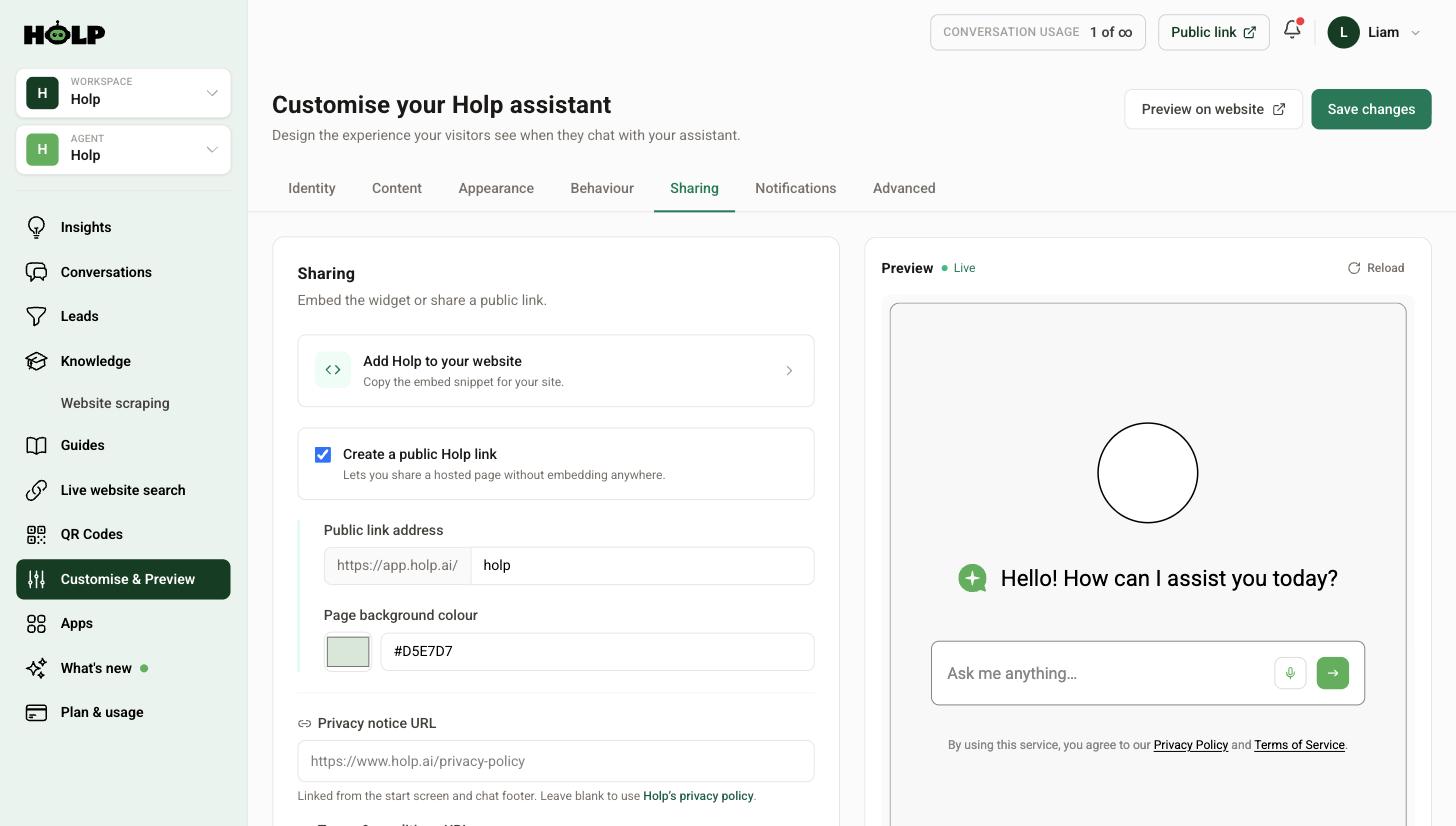Switch to the Advanced tab
The height and width of the screenshot is (826, 1456).
pyautogui.click(x=904, y=188)
